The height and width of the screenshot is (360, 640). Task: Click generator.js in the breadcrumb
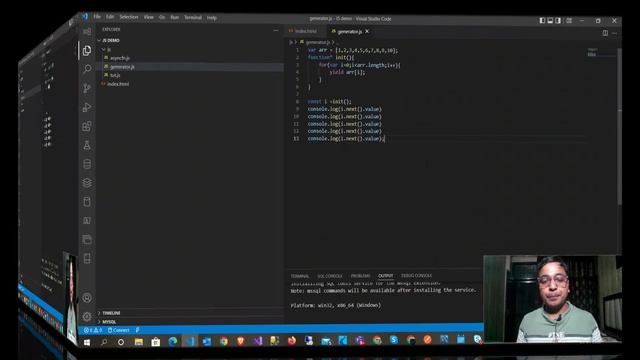click(318, 42)
